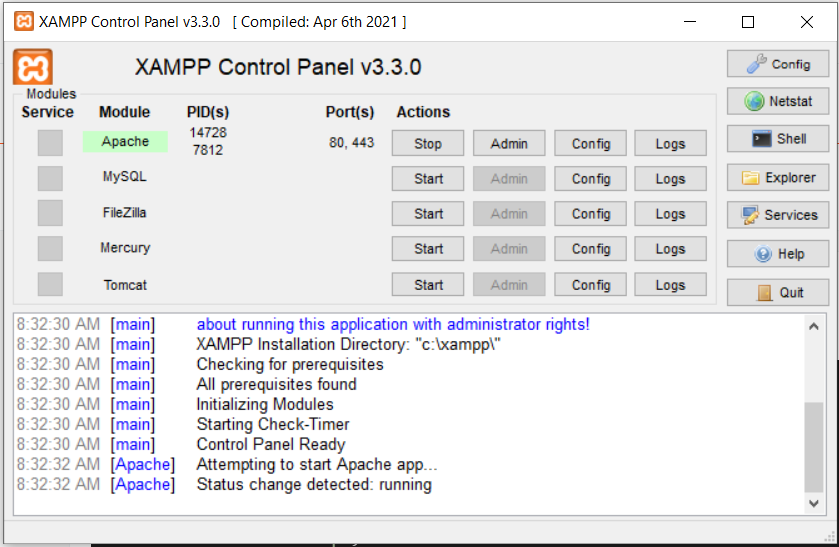The width and height of the screenshot is (839, 547).
Task: Stop the Apache module
Action: [428, 143]
